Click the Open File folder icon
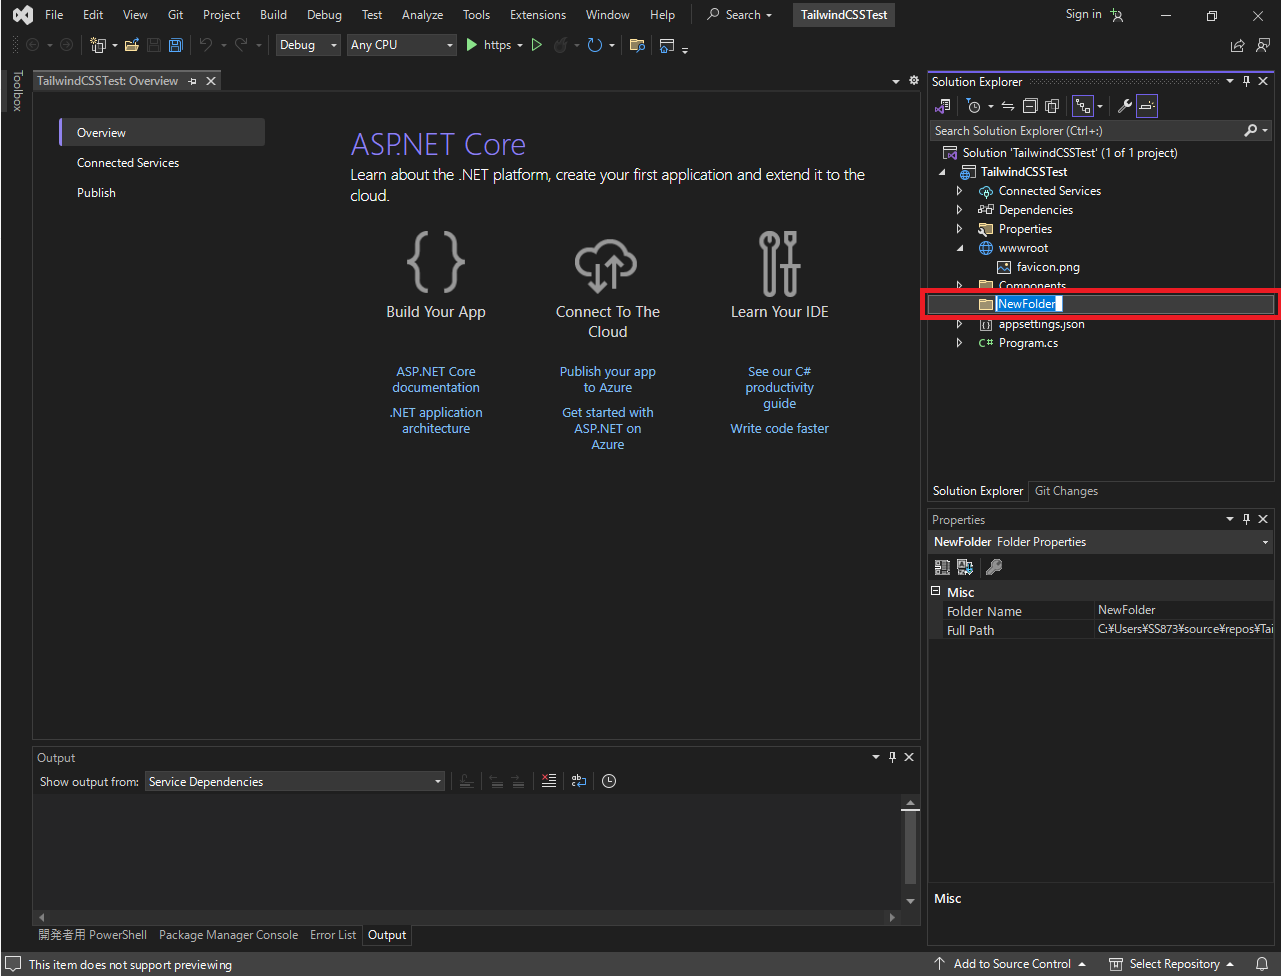This screenshot has width=1281, height=976. pos(131,45)
